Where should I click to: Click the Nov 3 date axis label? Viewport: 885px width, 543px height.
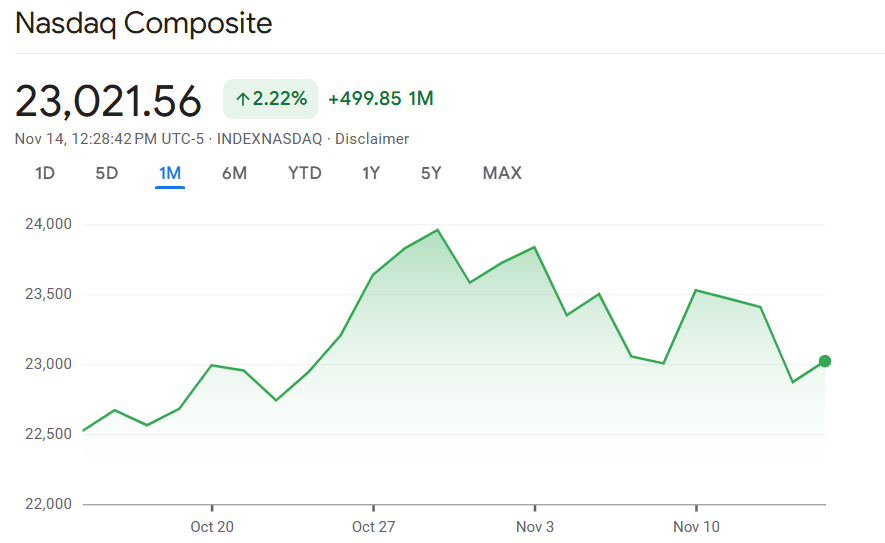(x=535, y=527)
